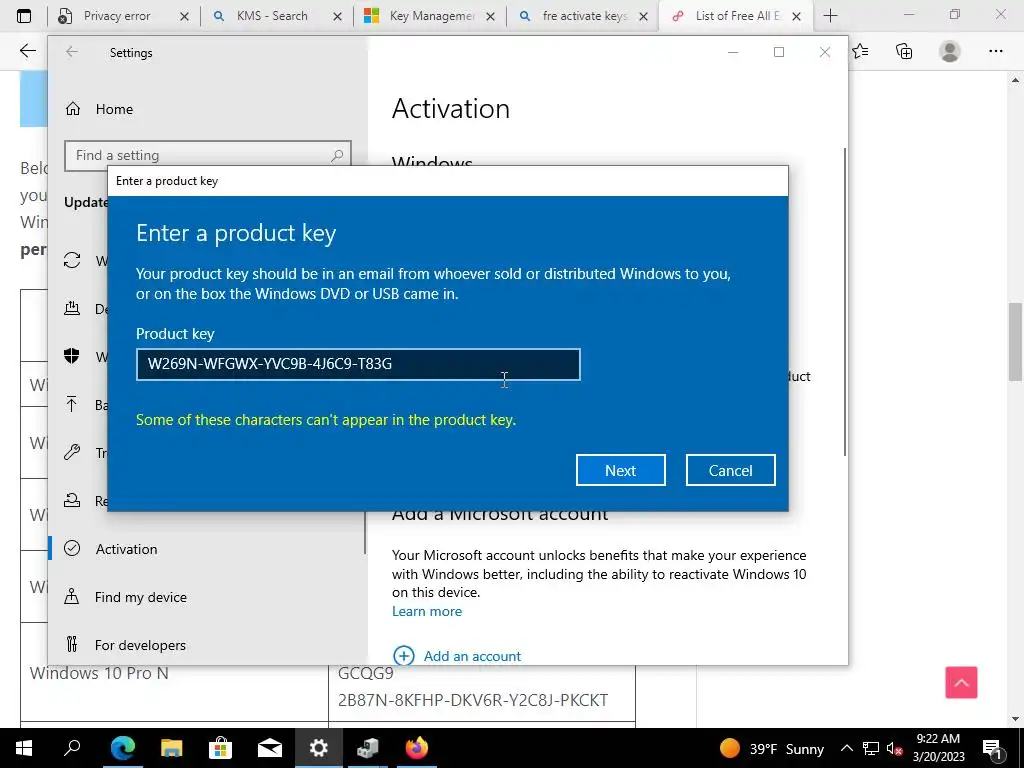Open the Edge Favorites star icon

pyautogui.click(x=861, y=51)
